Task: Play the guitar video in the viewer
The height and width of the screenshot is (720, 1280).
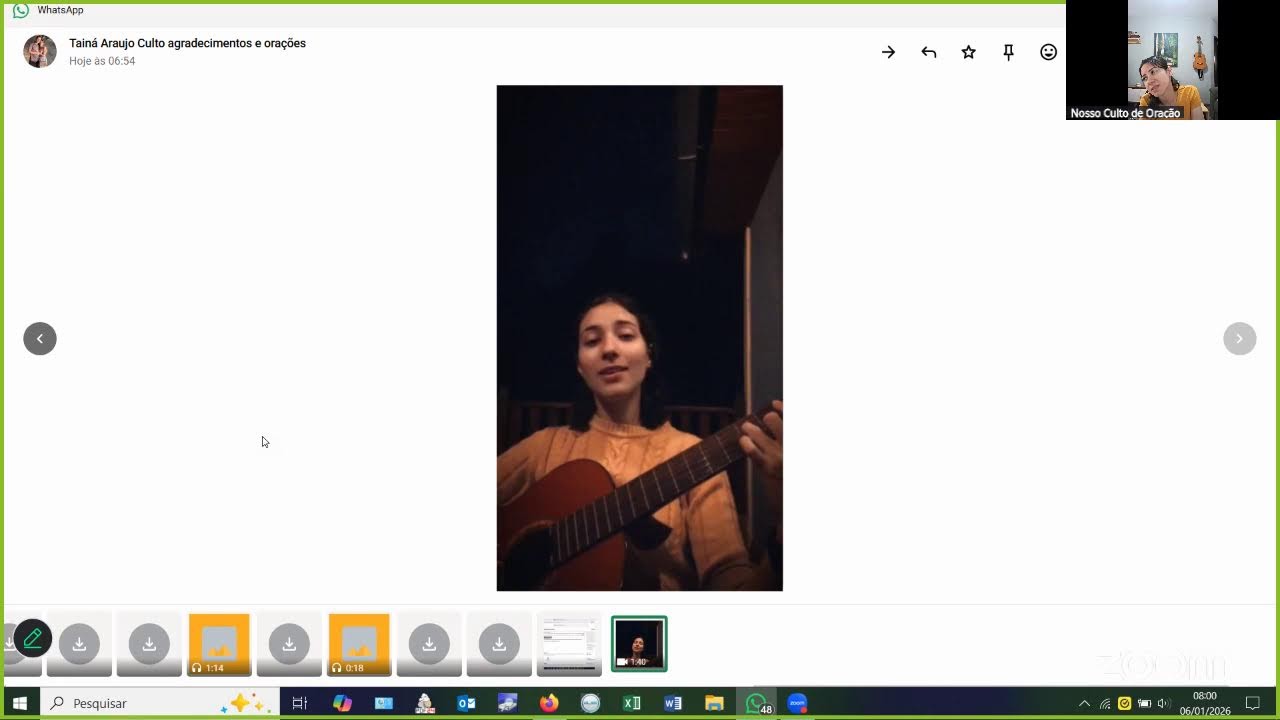Action: [x=639, y=338]
